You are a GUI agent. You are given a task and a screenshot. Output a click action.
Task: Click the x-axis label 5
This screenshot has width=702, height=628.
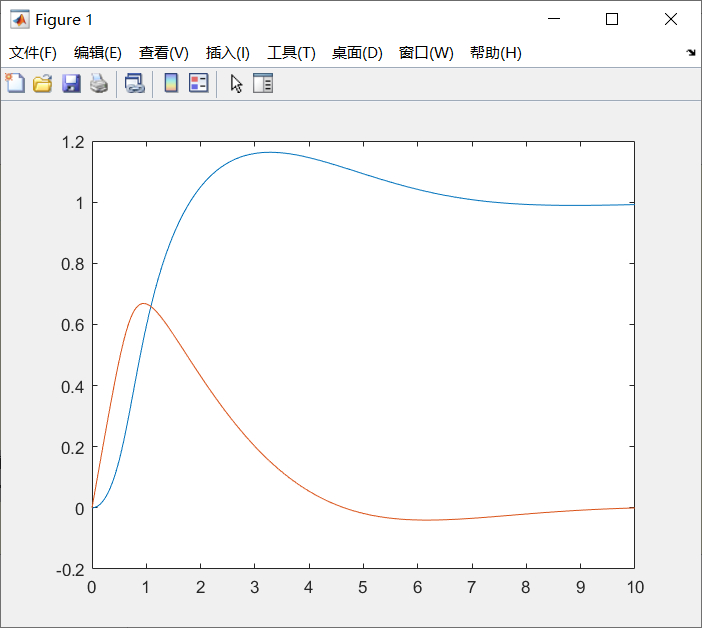(363, 587)
